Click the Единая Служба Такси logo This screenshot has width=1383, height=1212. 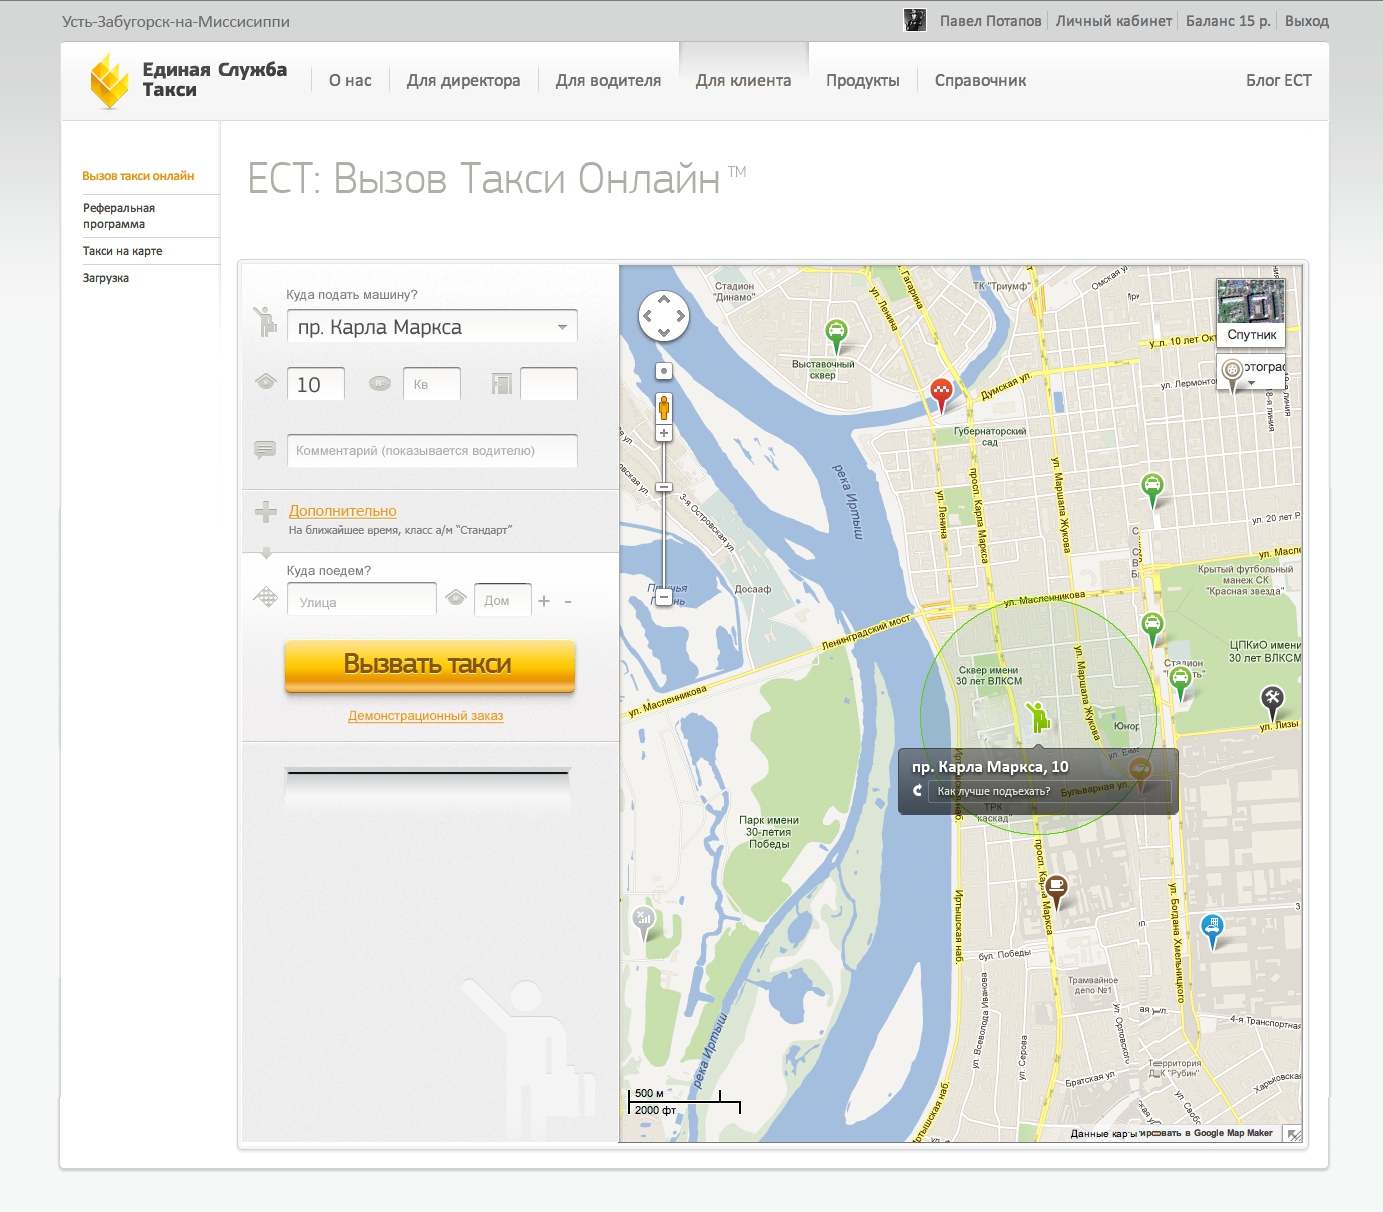[x=188, y=80]
